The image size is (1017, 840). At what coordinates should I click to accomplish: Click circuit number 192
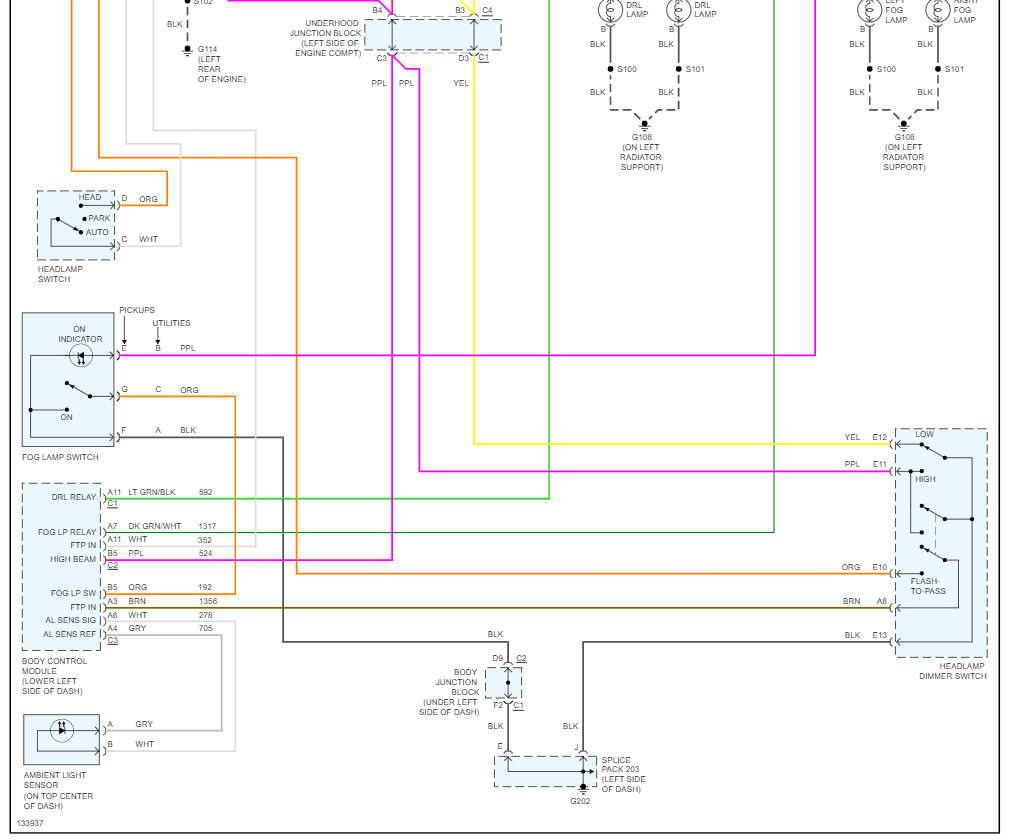click(x=205, y=587)
